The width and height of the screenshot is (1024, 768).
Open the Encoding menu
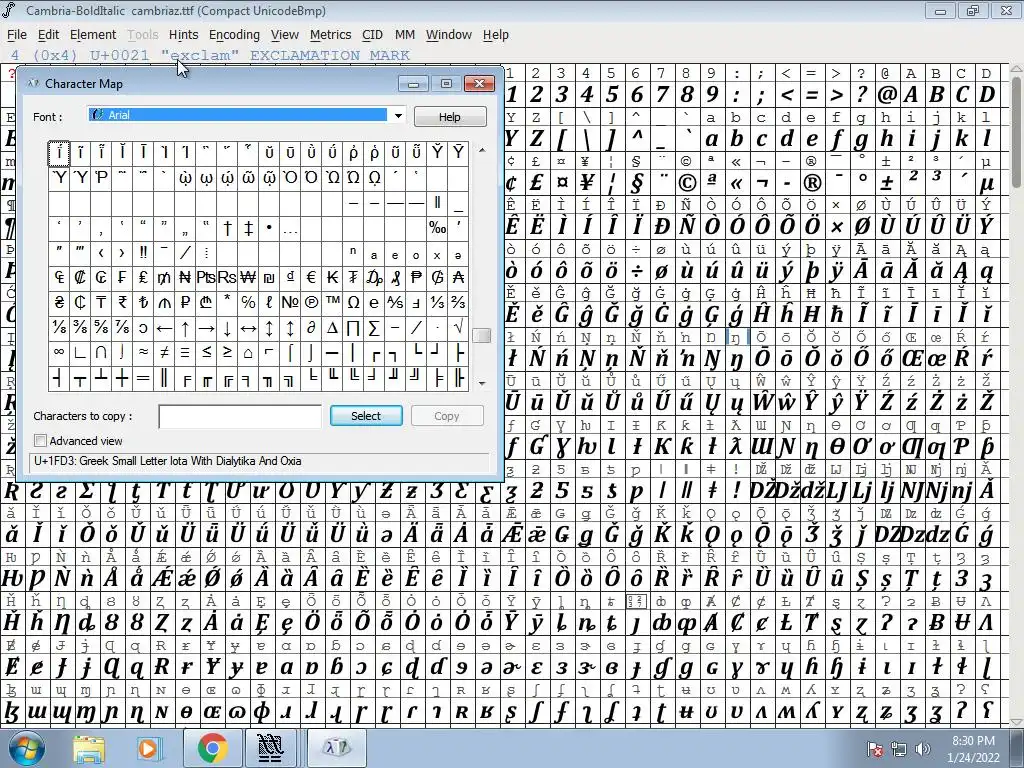234,35
